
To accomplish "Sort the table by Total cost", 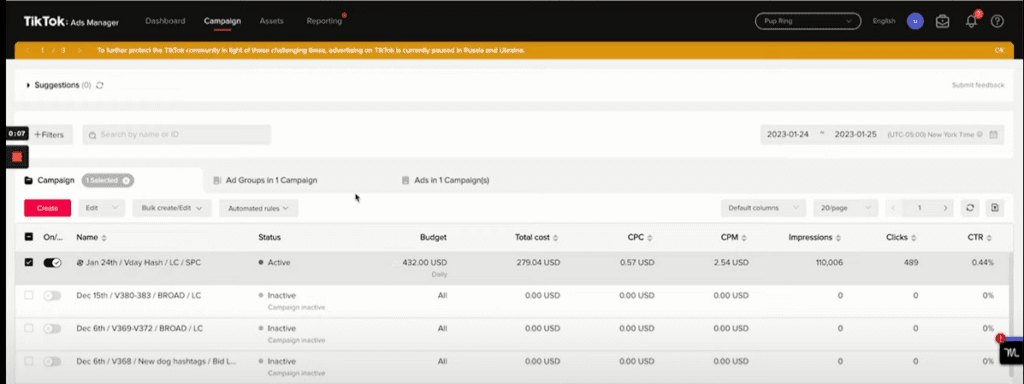I will click(x=556, y=238).
